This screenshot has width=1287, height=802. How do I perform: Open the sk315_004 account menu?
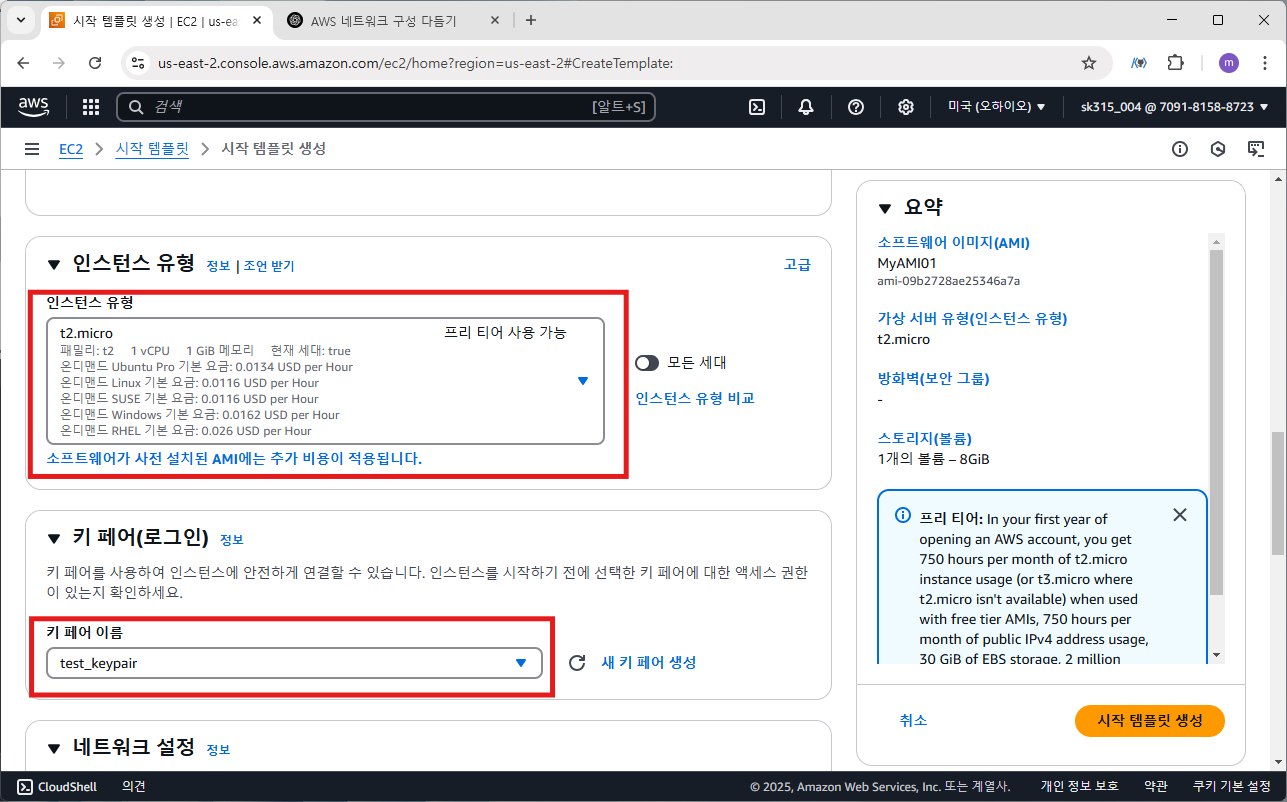[1174, 107]
